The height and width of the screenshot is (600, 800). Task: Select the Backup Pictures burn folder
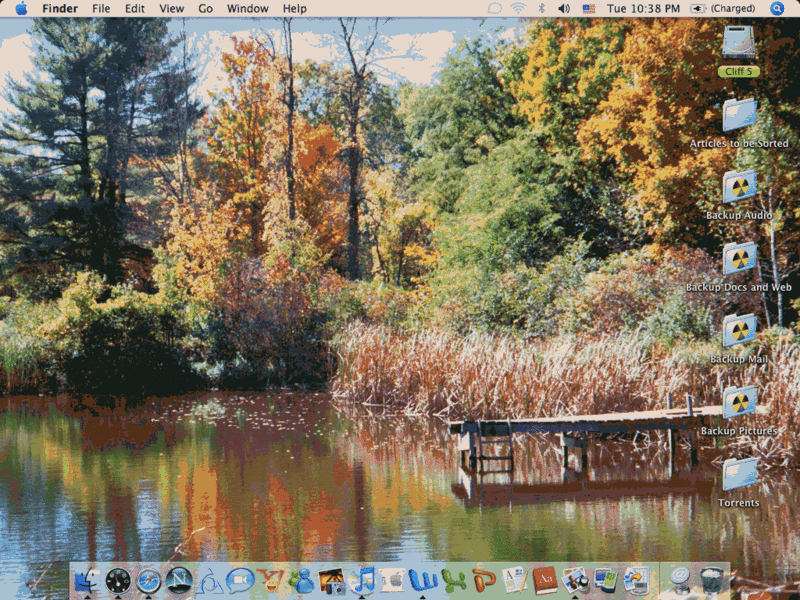739,403
